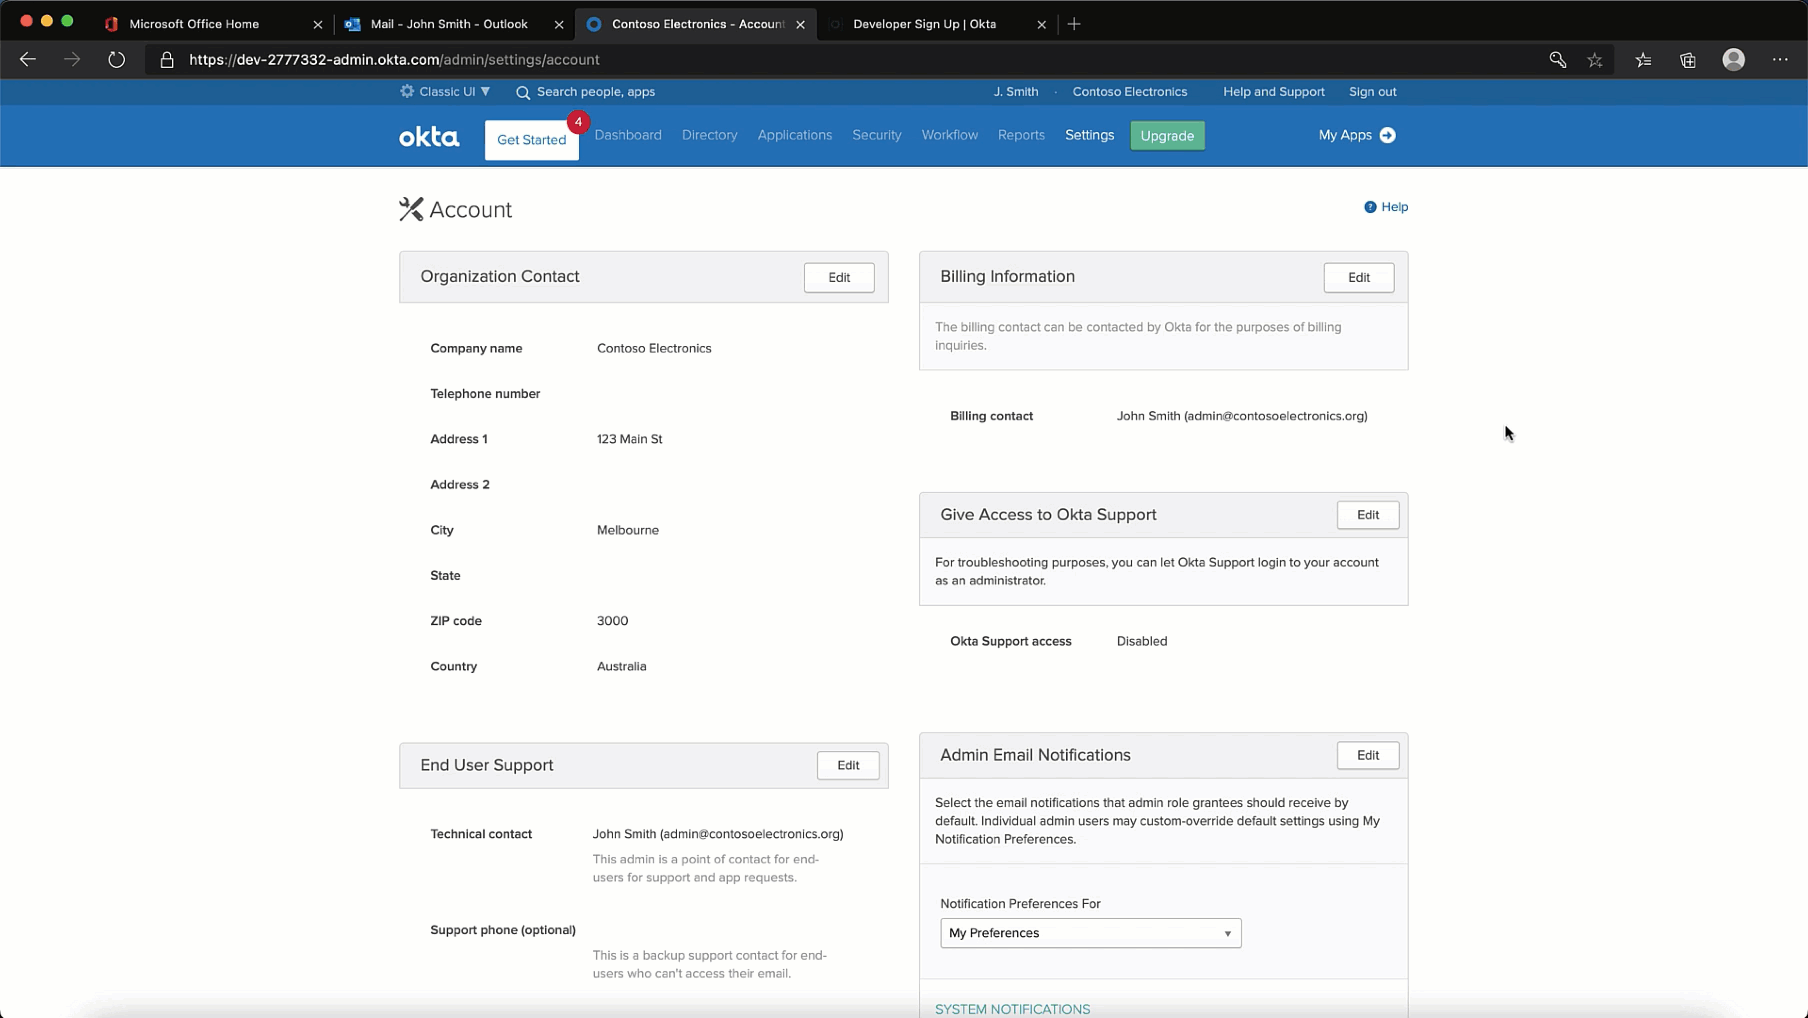Image resolution: width=1808 pixels, height=1018 pixels.
Task: Click the Contoso Electronics org link
Action: tap(1130, 92)
